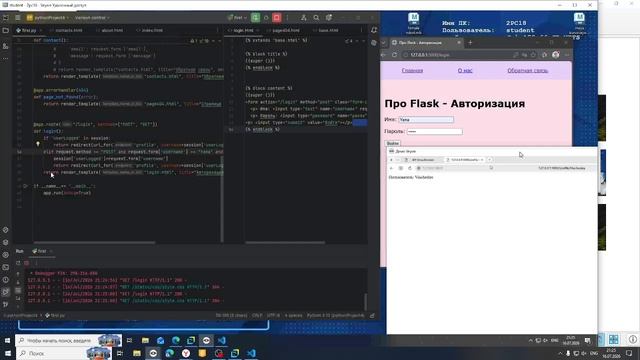Open the Project tool window folder icon
Image resolution: width=640 pixels, height=360 pixels.
(x=5, y=31)
